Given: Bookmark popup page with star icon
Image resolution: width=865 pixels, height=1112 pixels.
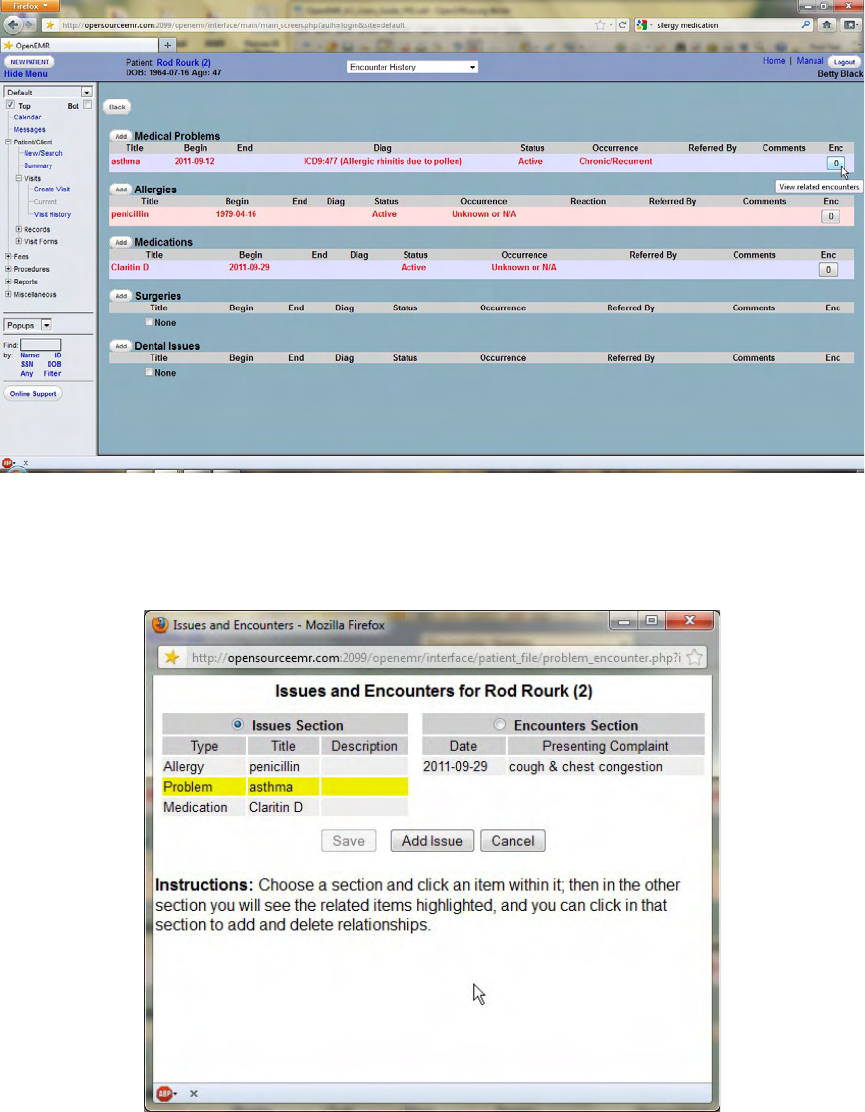Looking at the screenshot, I should (695, 657).
